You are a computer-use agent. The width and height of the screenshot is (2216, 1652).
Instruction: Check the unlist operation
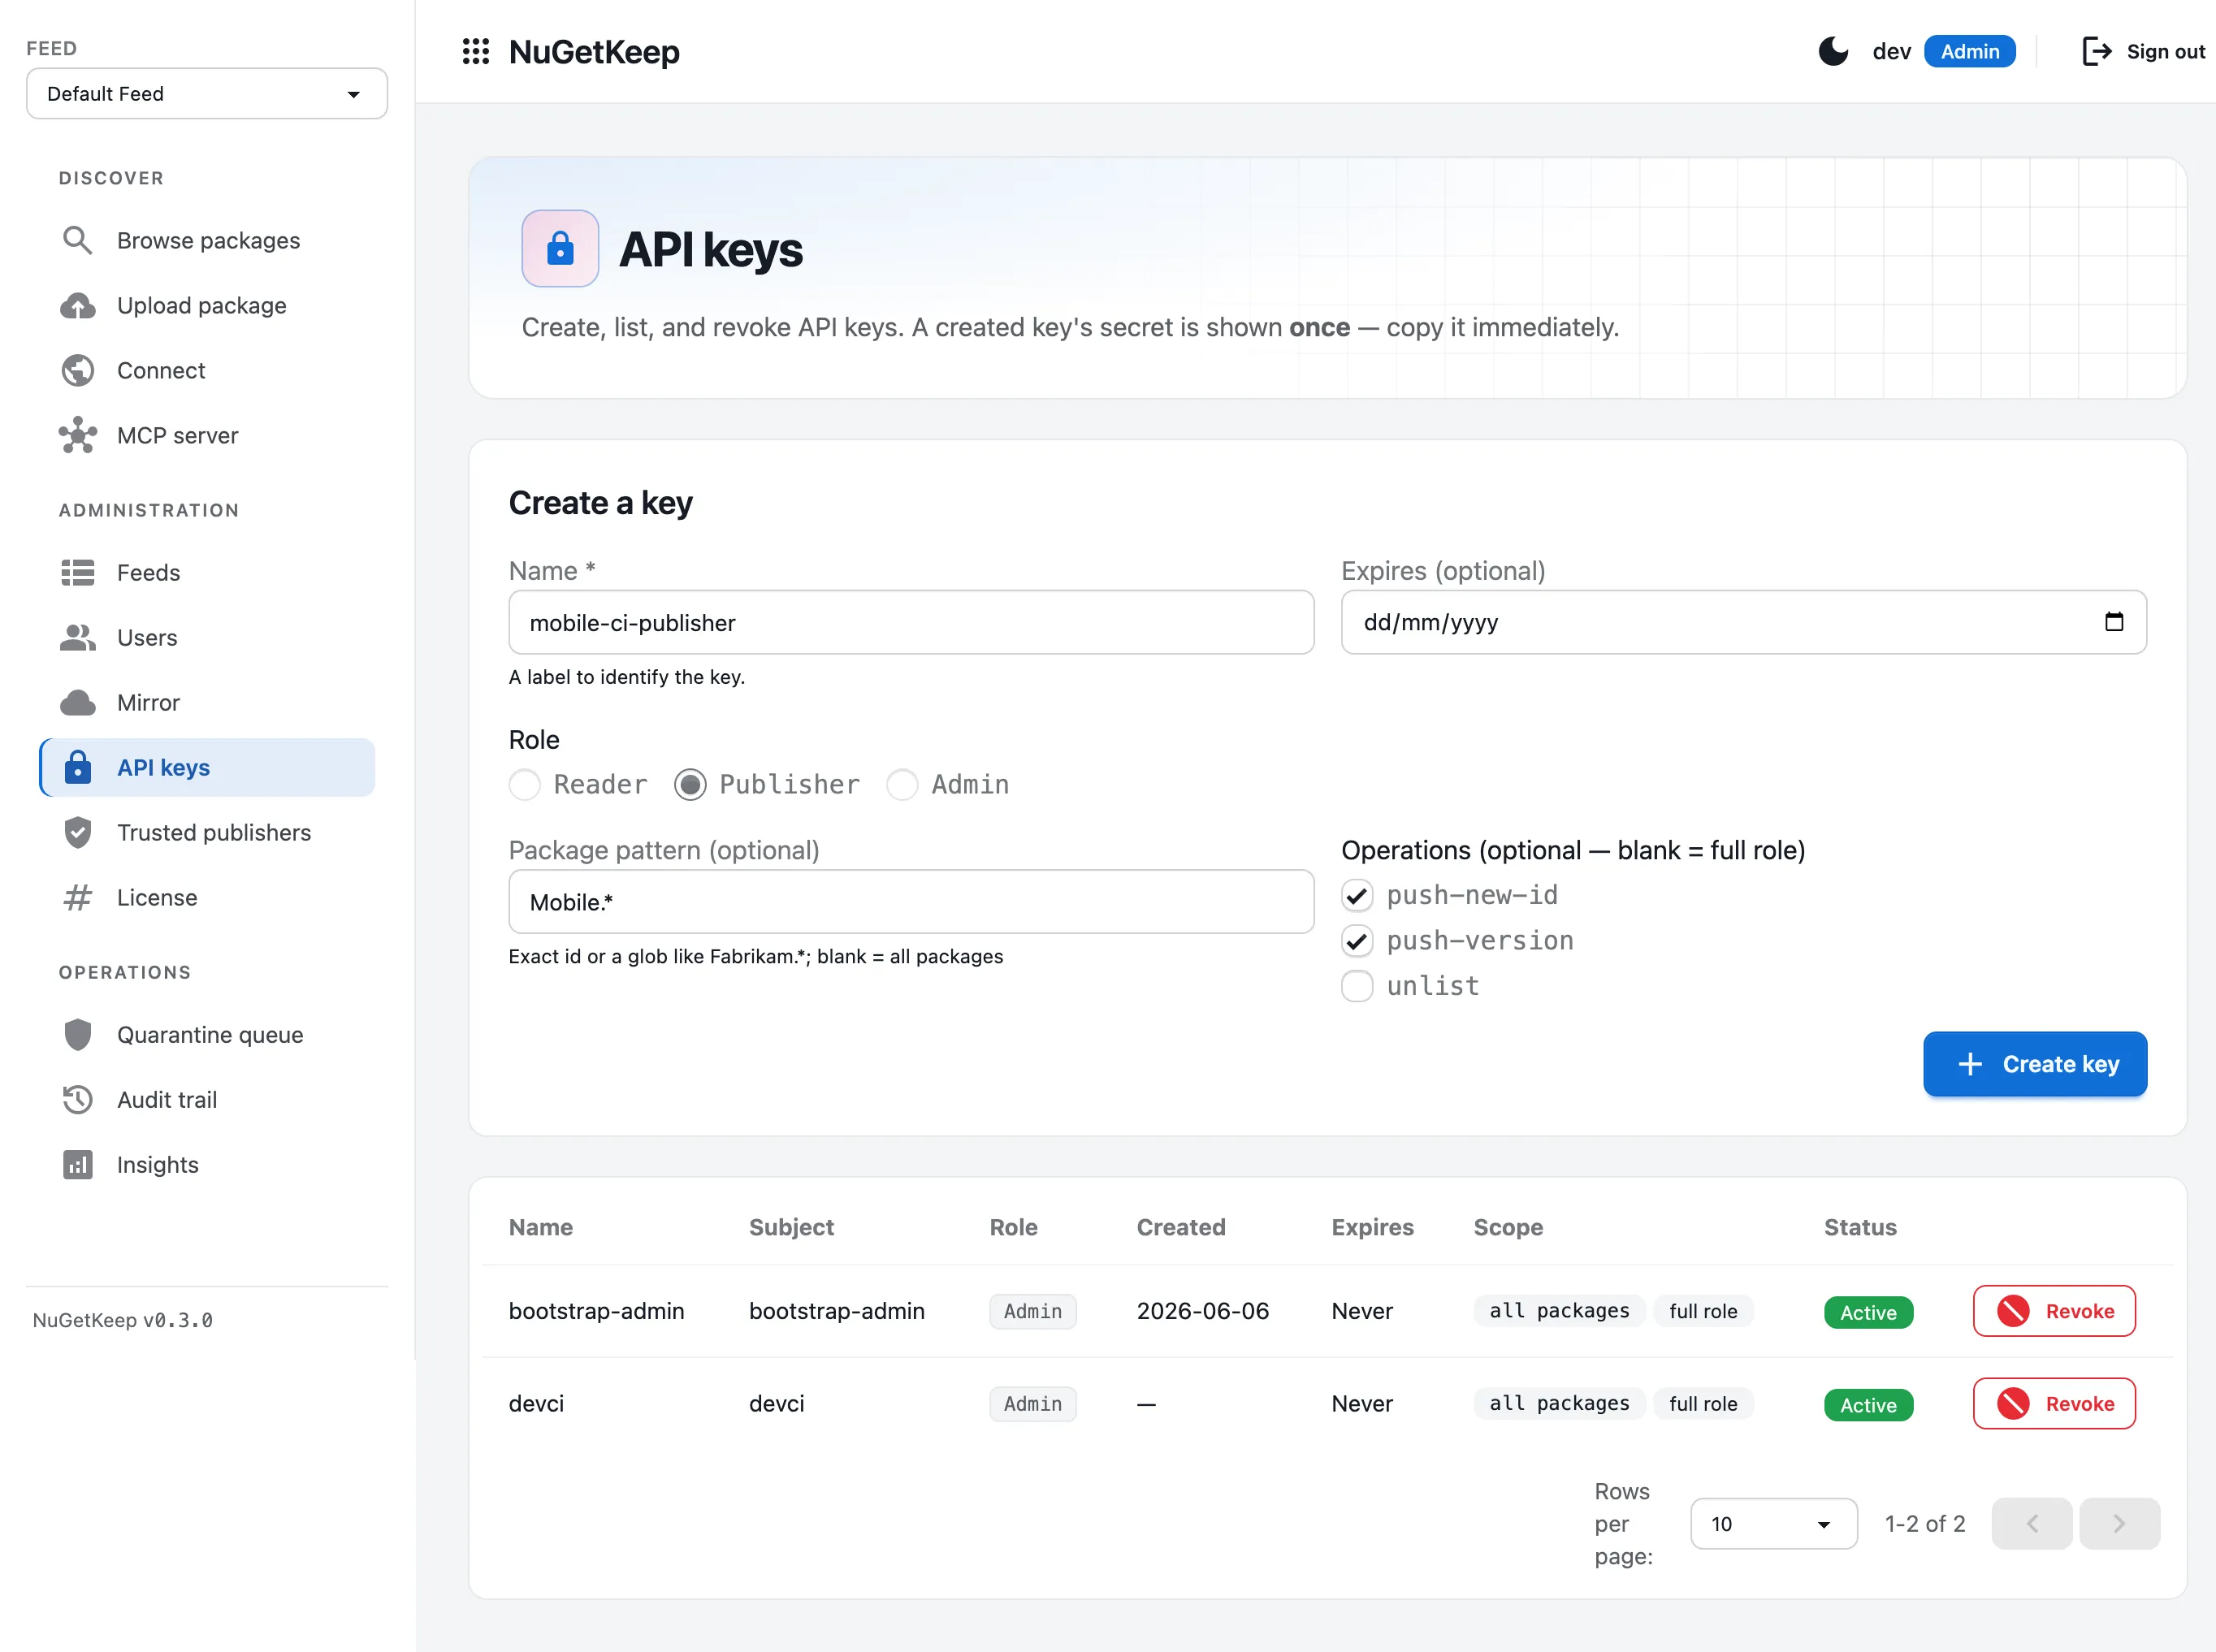(x=1356, y=986)
